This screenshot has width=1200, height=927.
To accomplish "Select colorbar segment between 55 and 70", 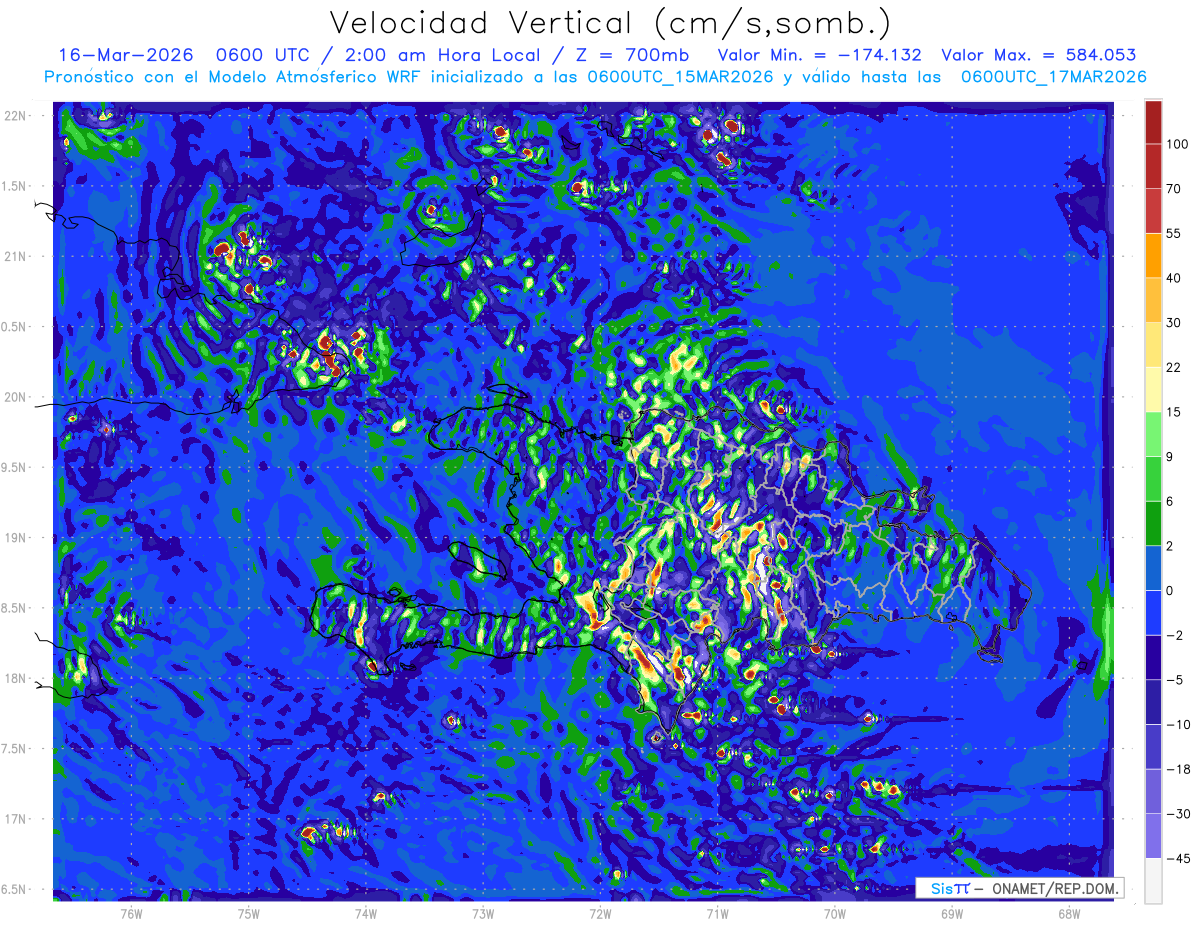I will coord(1153,210).
